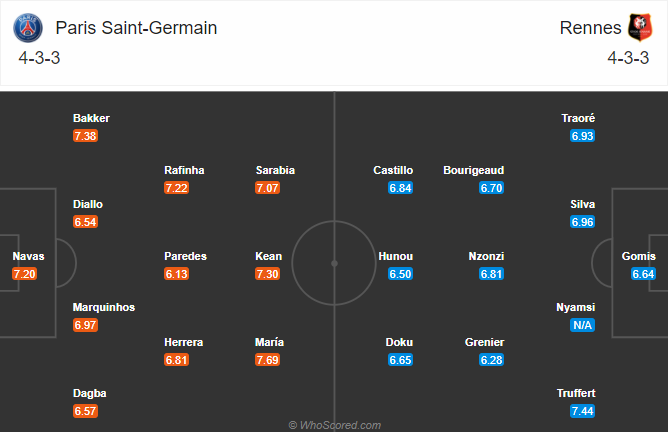The height and width of the screenshot is (432, 670).
Task: Select Bakker's 7.38 rating badge
Action: [85, 136]
